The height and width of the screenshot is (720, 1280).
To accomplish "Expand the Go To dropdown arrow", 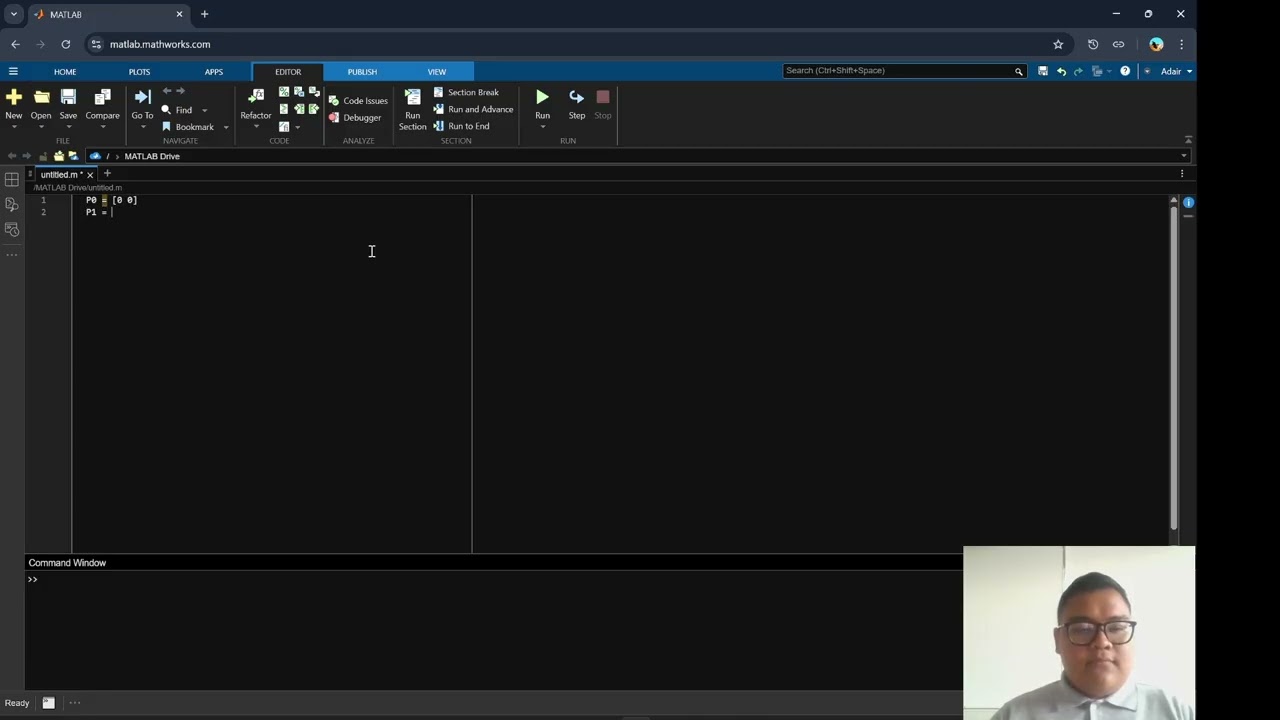I will [x=142, y=127].
